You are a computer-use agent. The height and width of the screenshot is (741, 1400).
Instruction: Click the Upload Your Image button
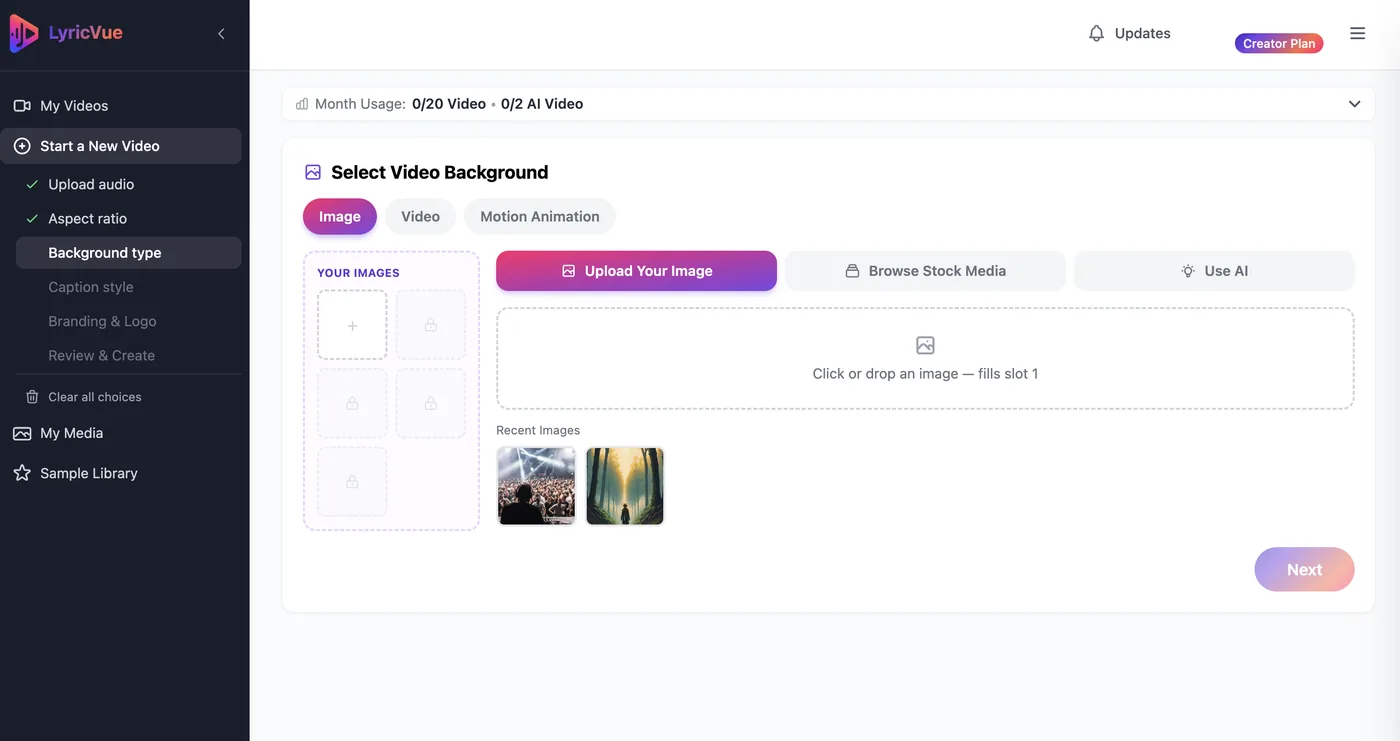tap(636, 271)
